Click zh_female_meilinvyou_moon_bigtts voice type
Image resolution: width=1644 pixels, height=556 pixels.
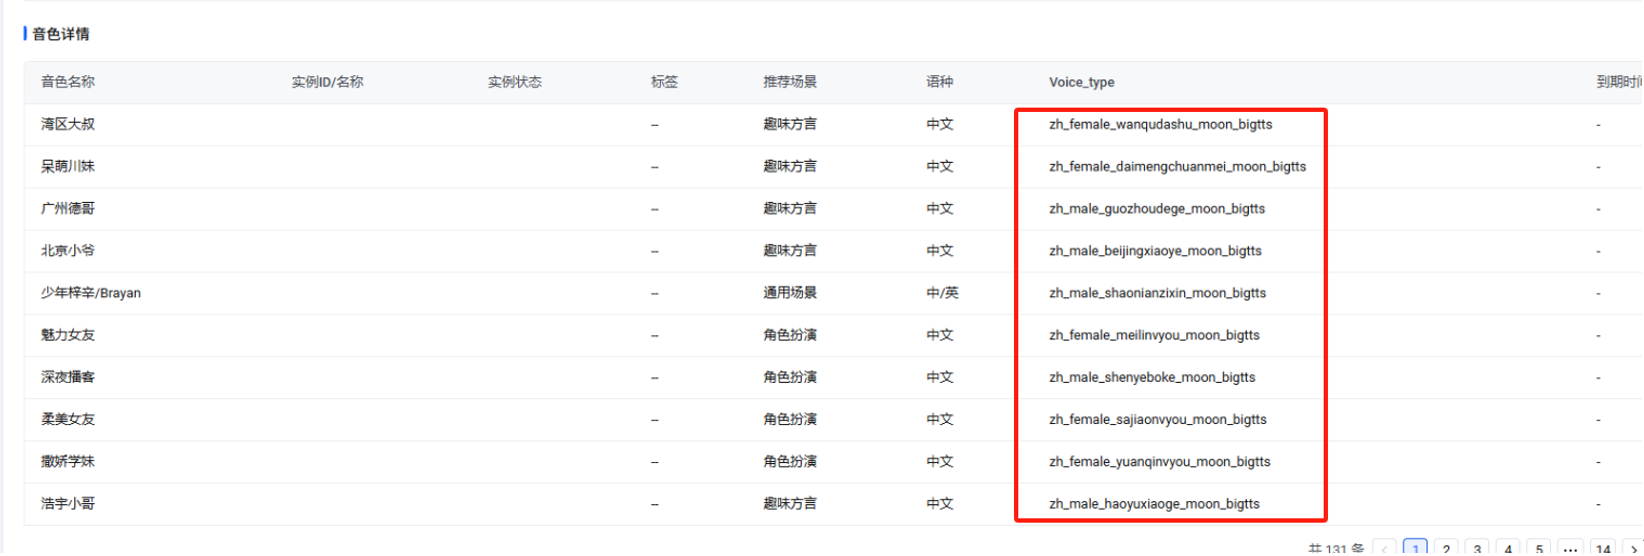coord(1154,335)
